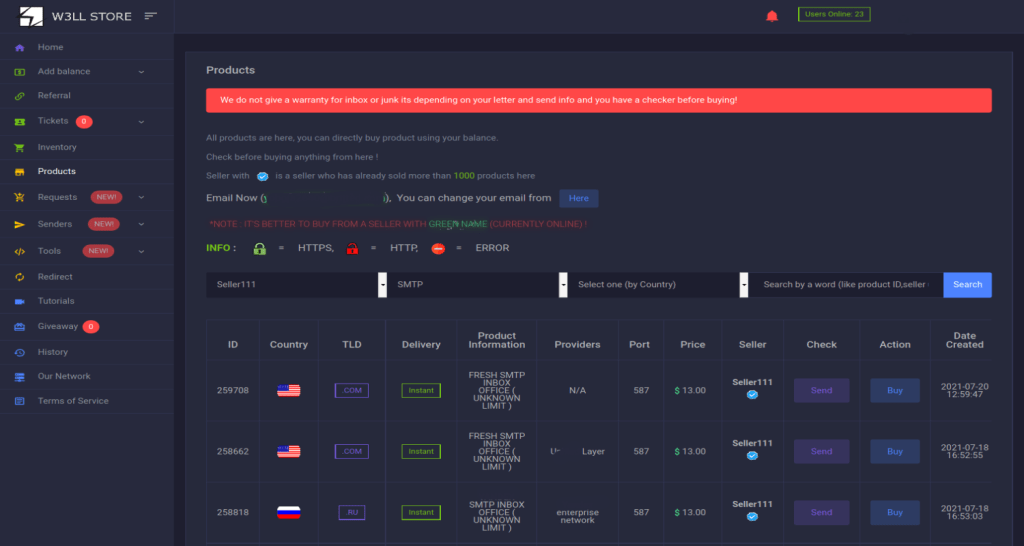
Task: Click the notification bell icon
Action: (x=771, y=16)
